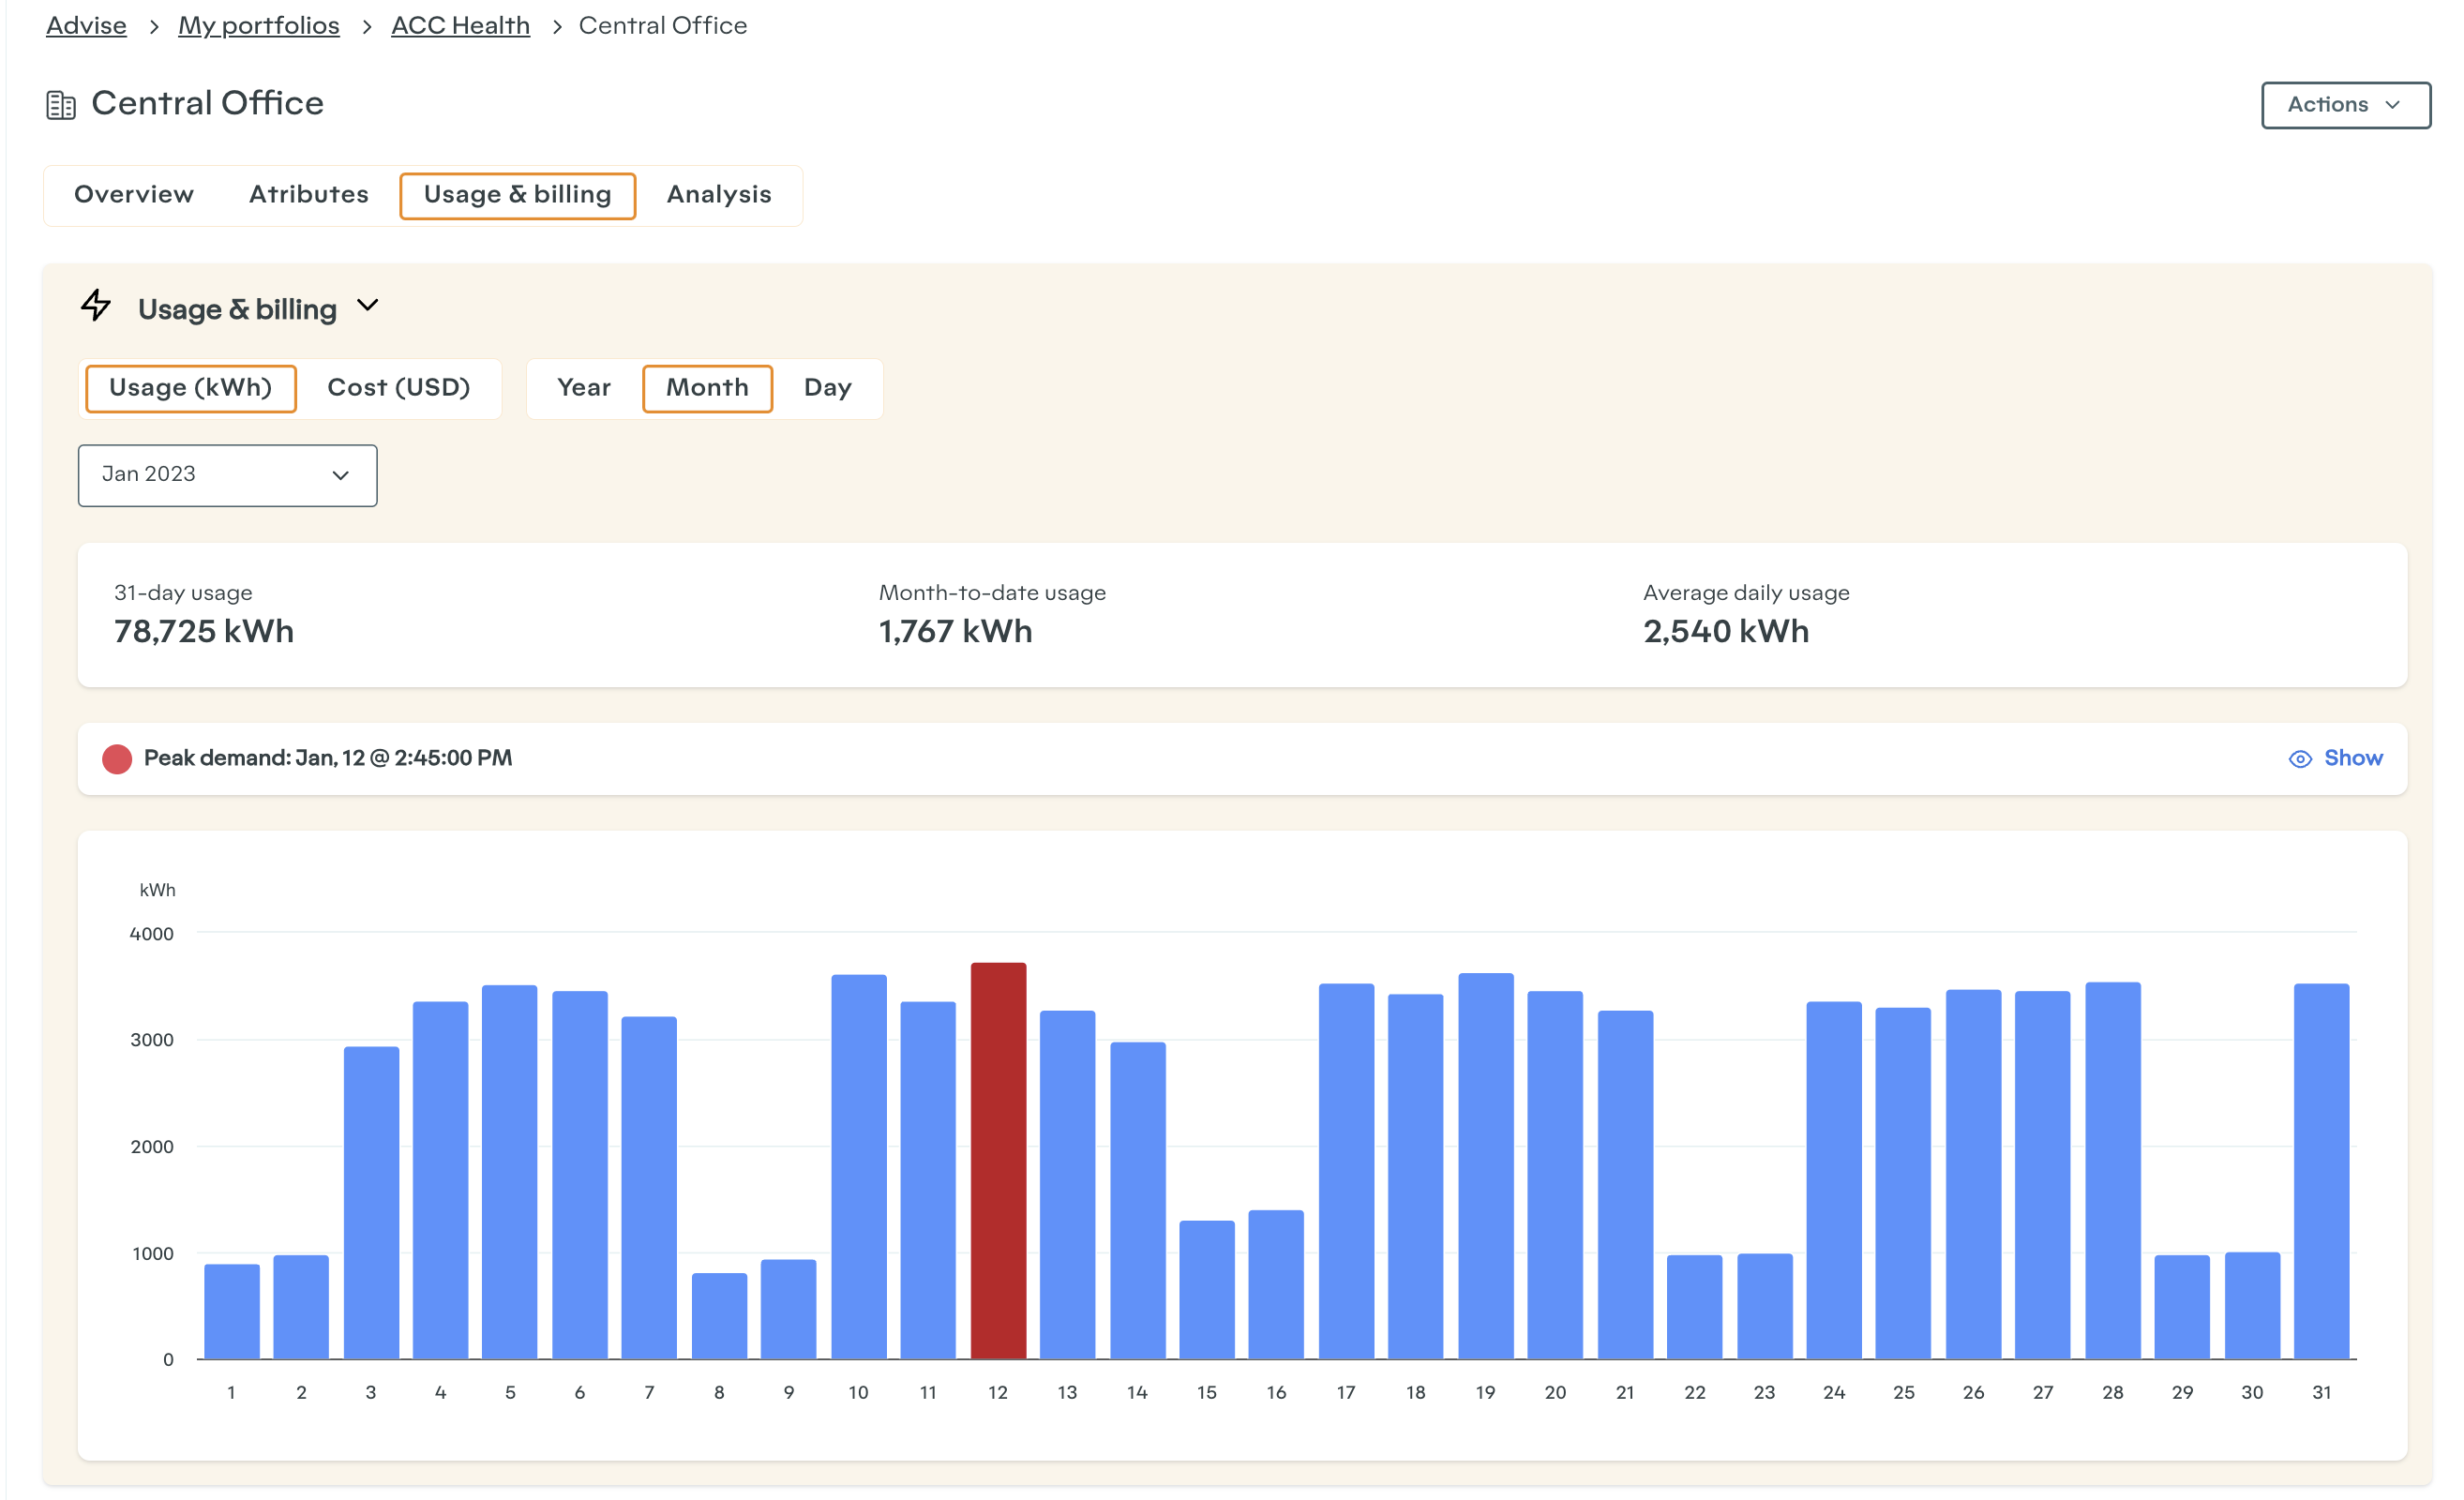This screenshot has width=2464, height=1500.
Task: Click the chart bar for day 5
Action: click(510, 1172)
